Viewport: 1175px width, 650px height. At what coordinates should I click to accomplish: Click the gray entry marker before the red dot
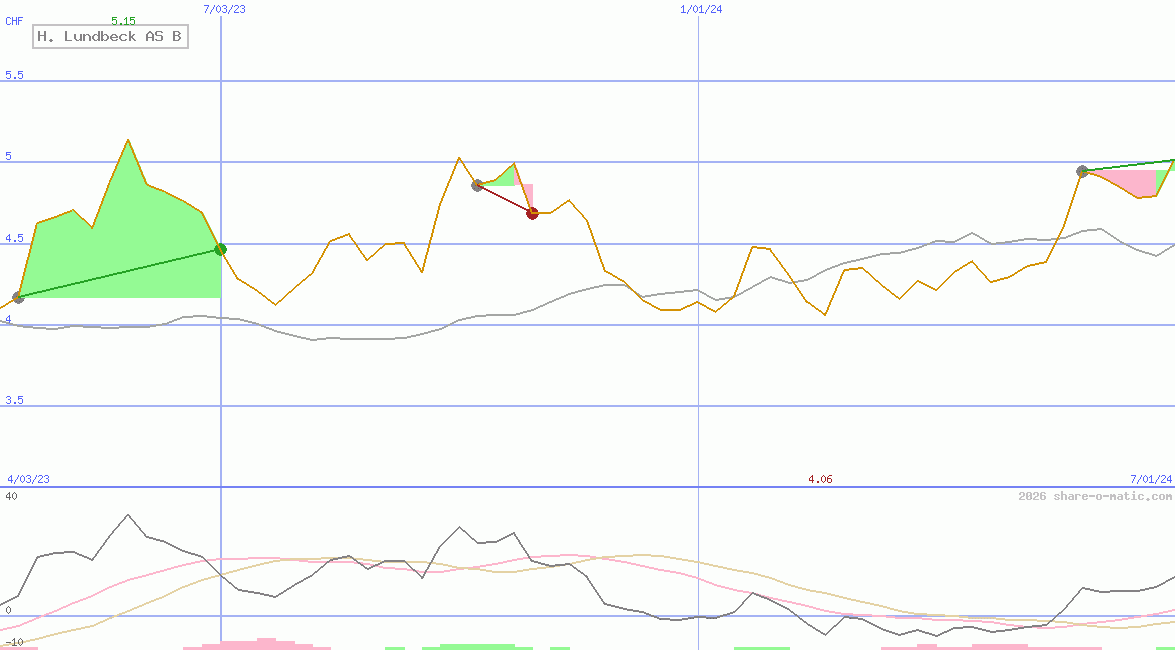[x=477, y=185]
